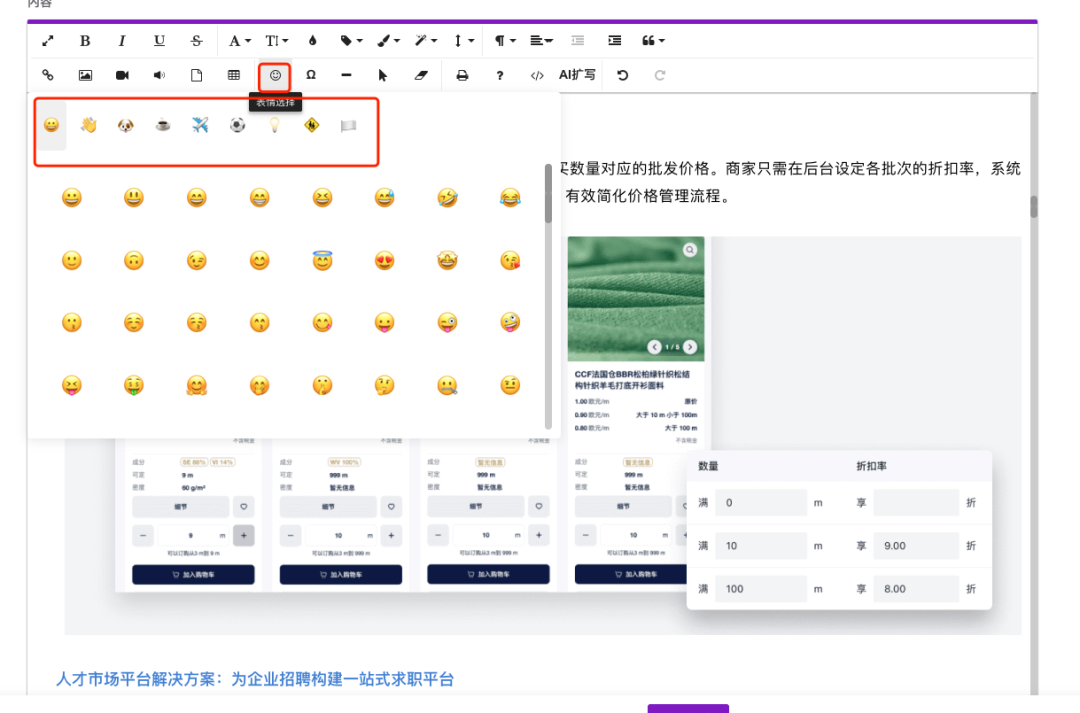Click the discount field showing 8.00
This screenshot has width=1080, height=713.
(x=916, y=589)
